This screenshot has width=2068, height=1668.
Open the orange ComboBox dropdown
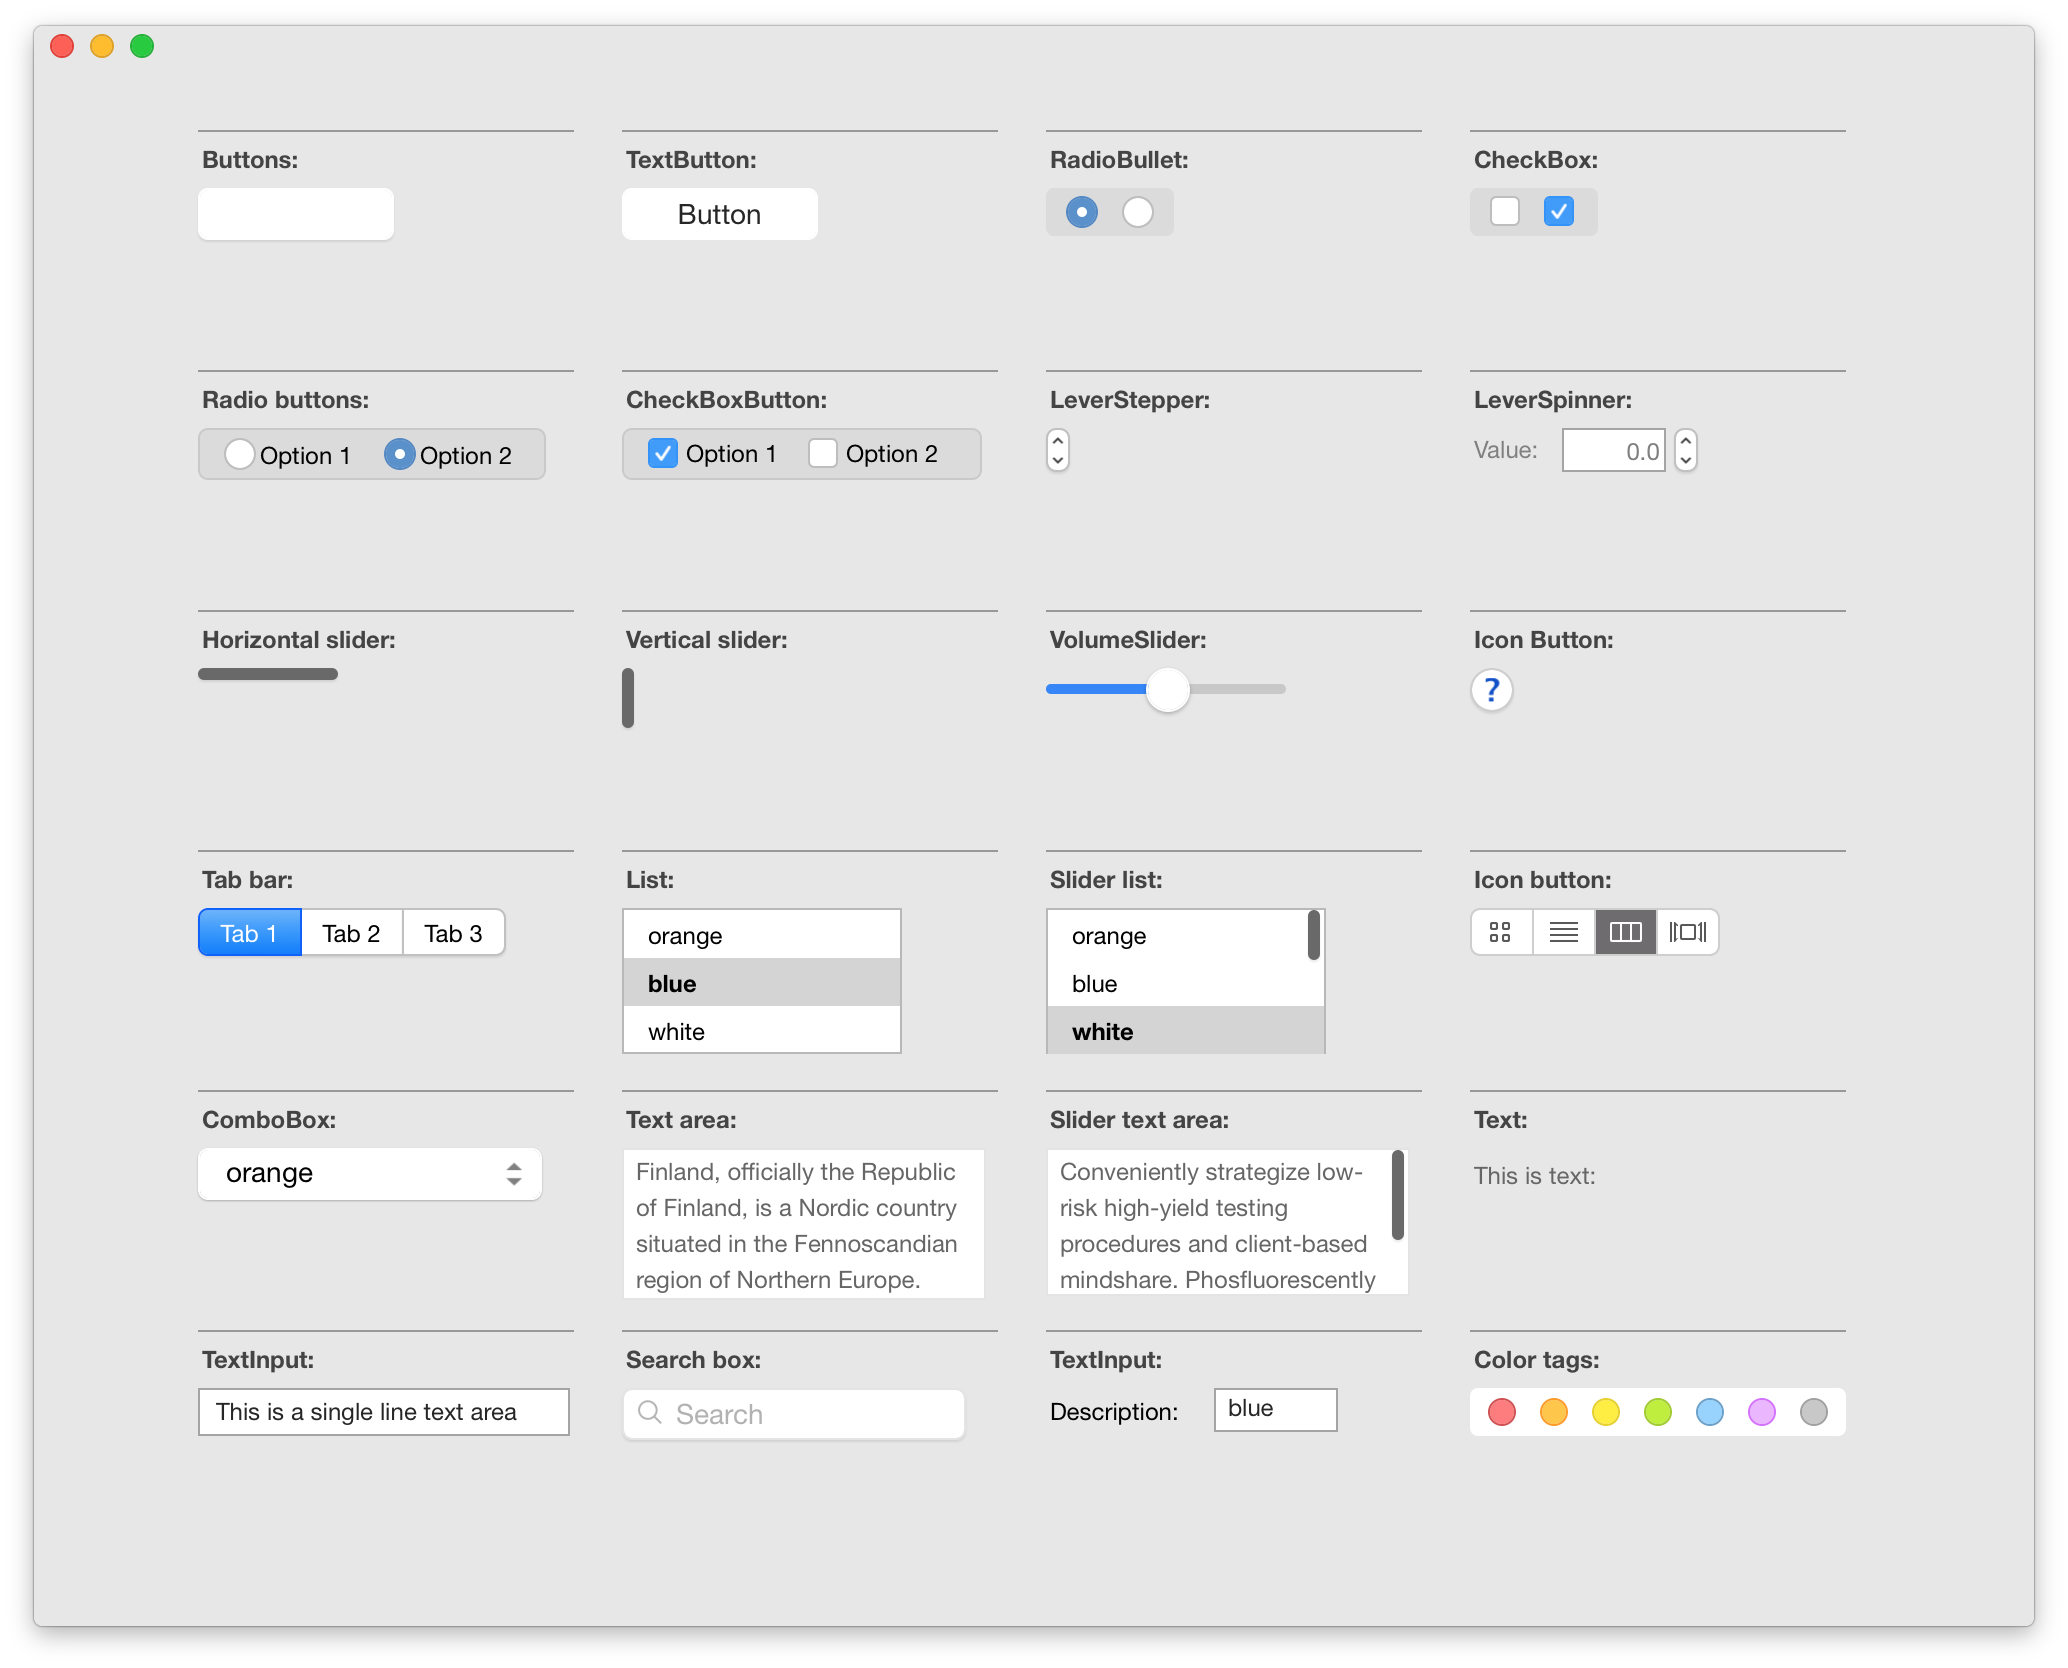pyautogui.click(x=370, y=1173)
